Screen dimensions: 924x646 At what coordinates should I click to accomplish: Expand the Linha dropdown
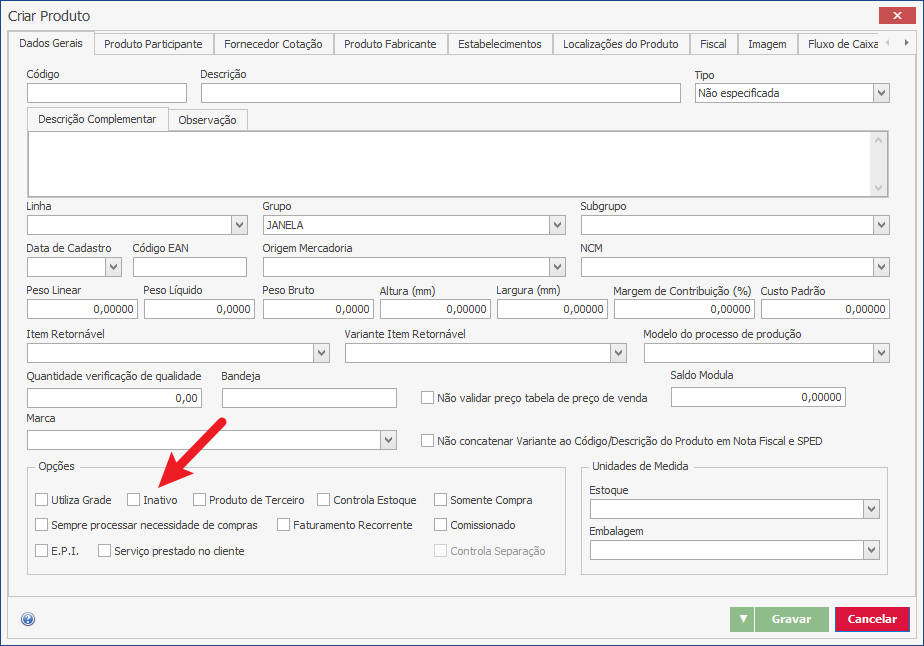tap(239, 225)
